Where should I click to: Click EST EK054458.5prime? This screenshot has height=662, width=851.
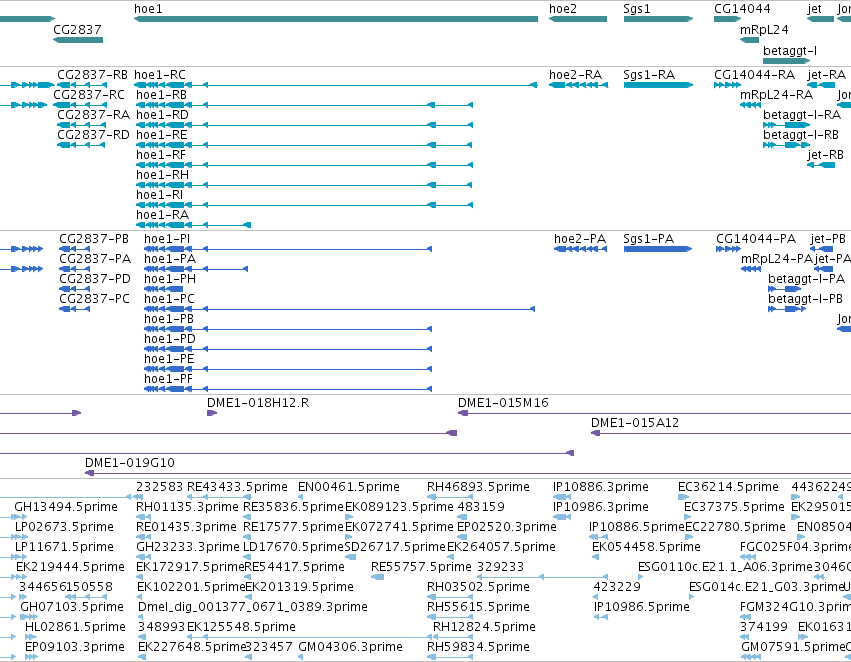pyautogui.click(x=646, y=548)
